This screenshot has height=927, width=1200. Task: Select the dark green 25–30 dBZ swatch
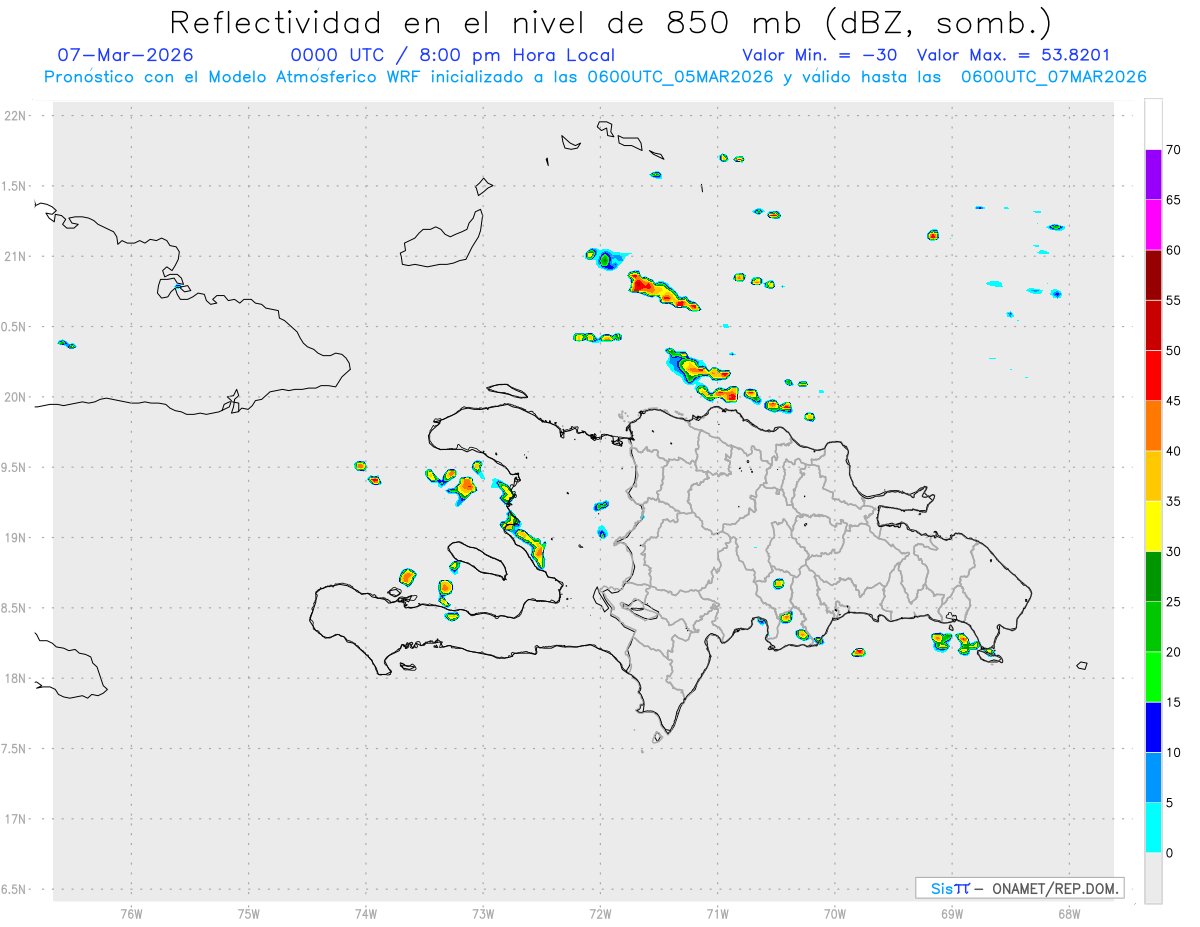coord(1153,576)
